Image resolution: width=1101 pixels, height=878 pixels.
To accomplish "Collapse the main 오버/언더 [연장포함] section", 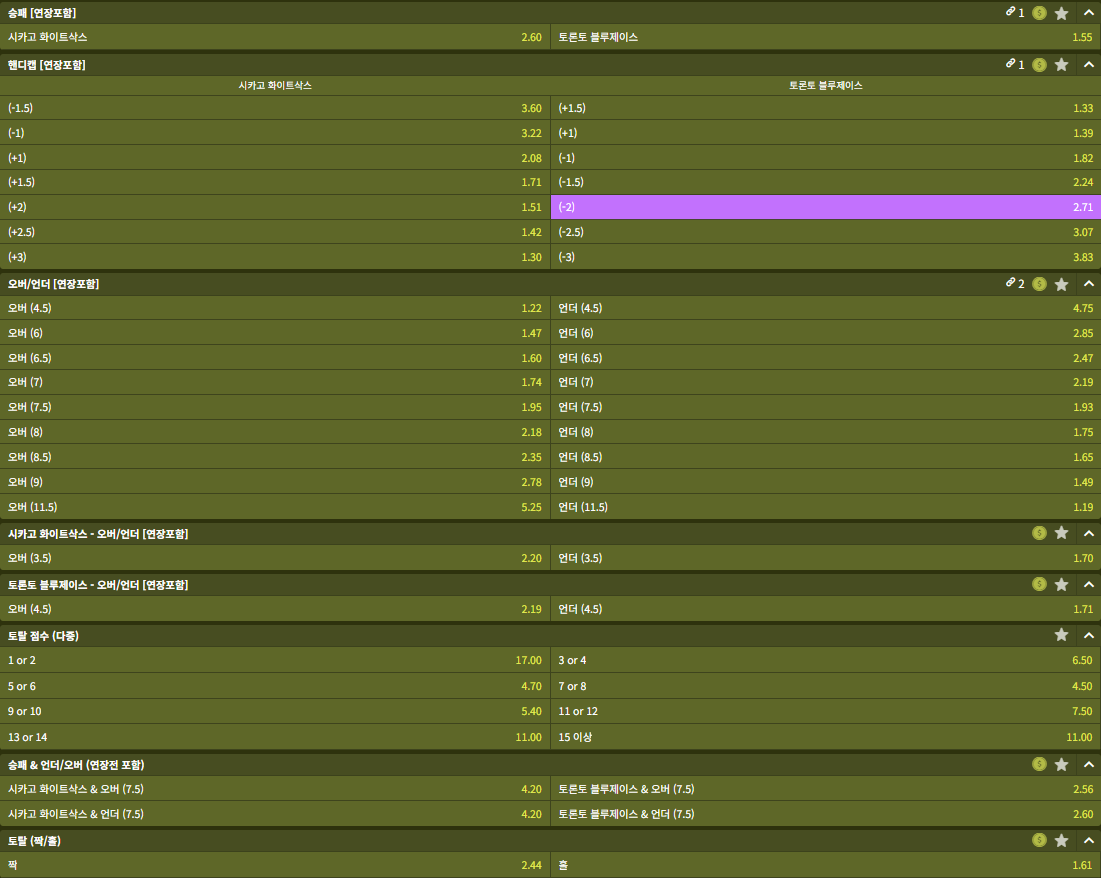I will (x=1088, y=284).
